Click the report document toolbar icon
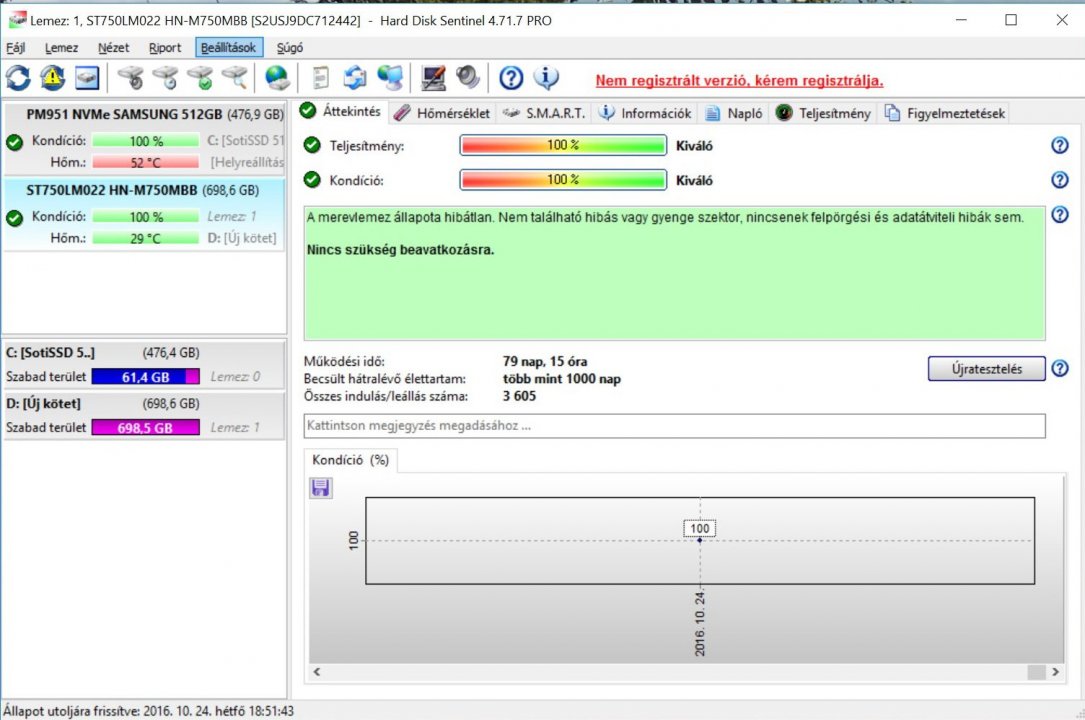This screenshot has height=720, width=1085. click(320, 78)
